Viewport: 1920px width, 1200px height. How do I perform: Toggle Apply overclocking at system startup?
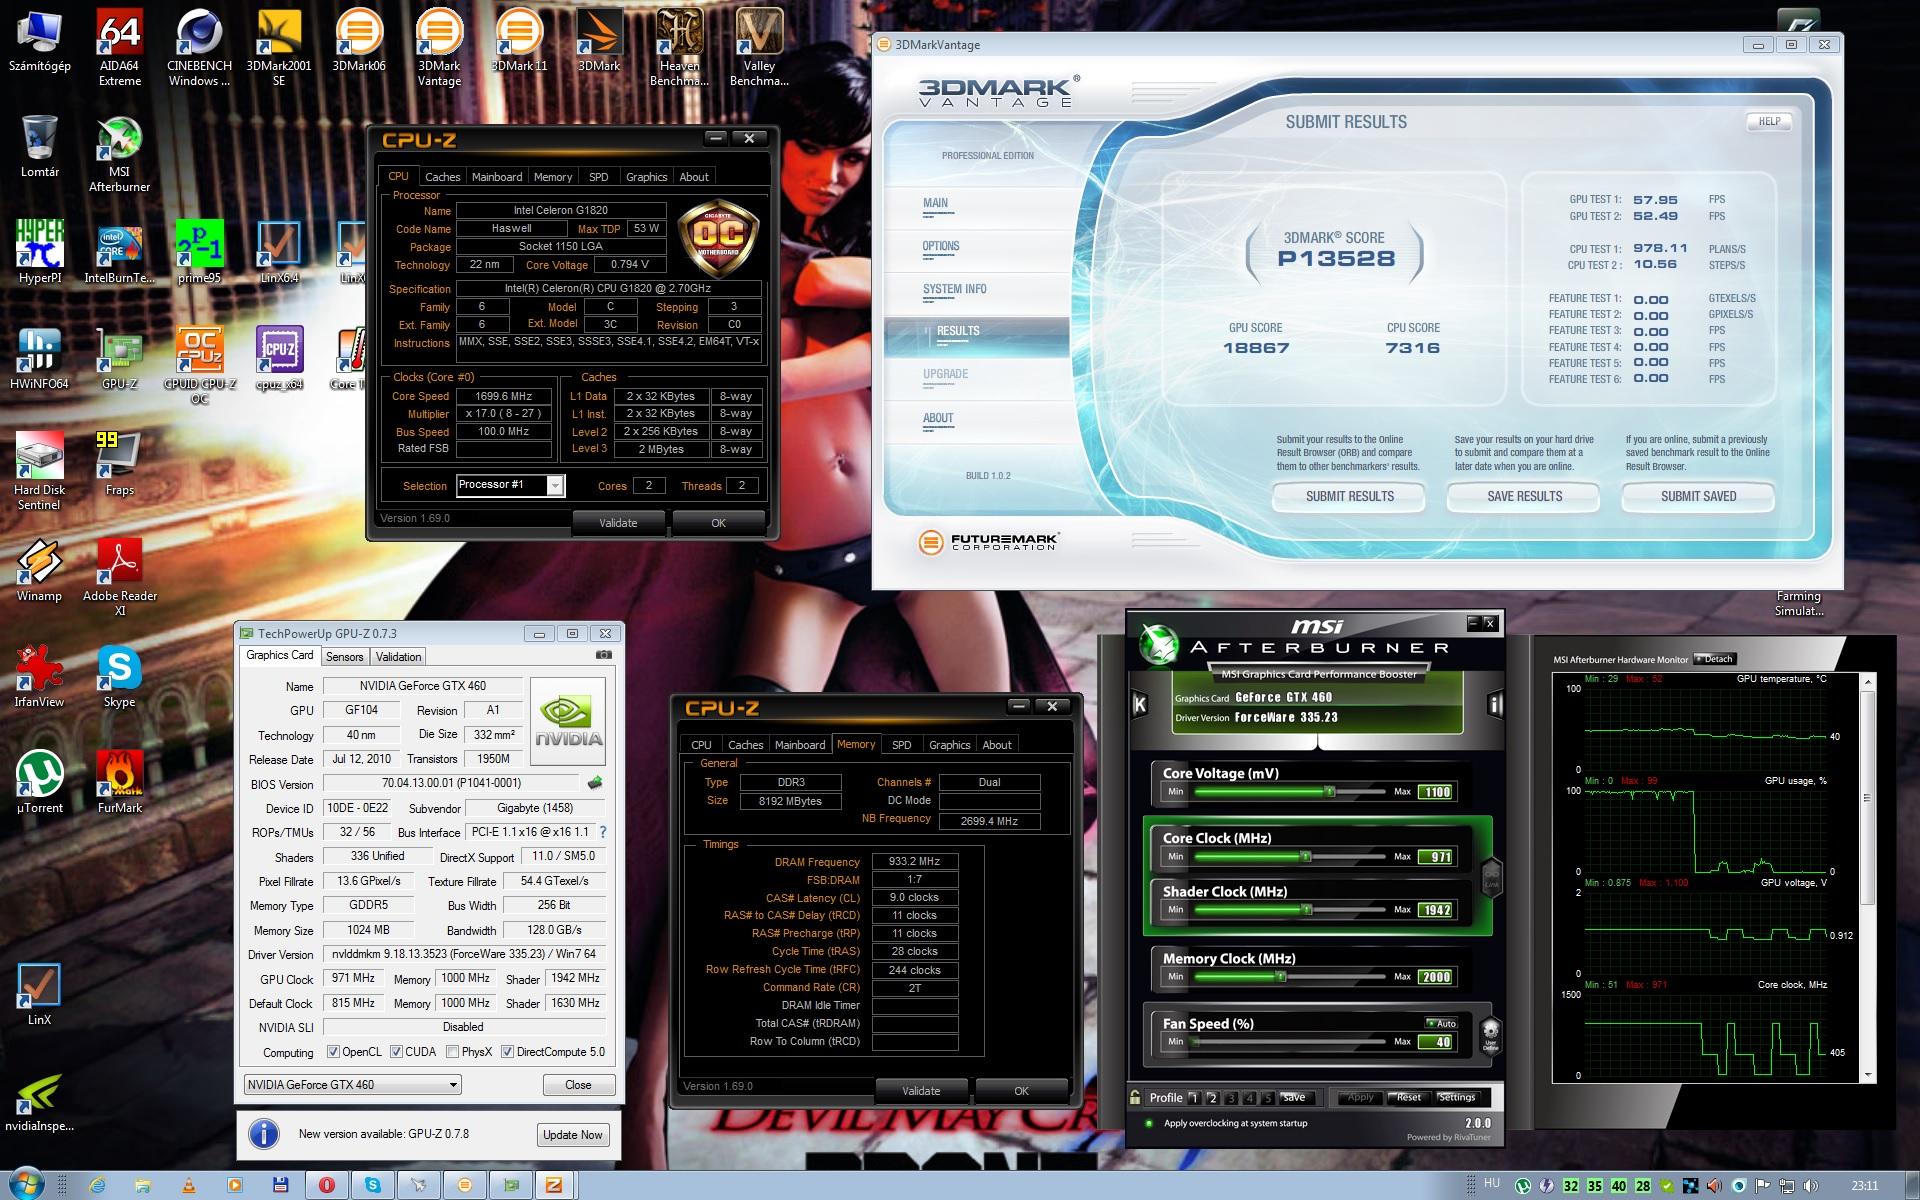click(1148, 1123)
